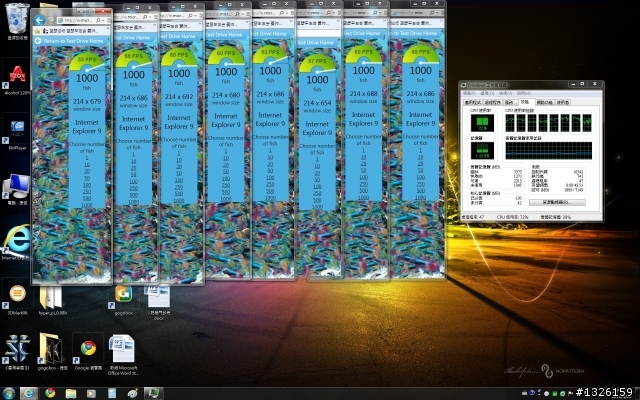Click the physical memory usage history graph
This screenshot has height=400, width=640.
point(549,150)
